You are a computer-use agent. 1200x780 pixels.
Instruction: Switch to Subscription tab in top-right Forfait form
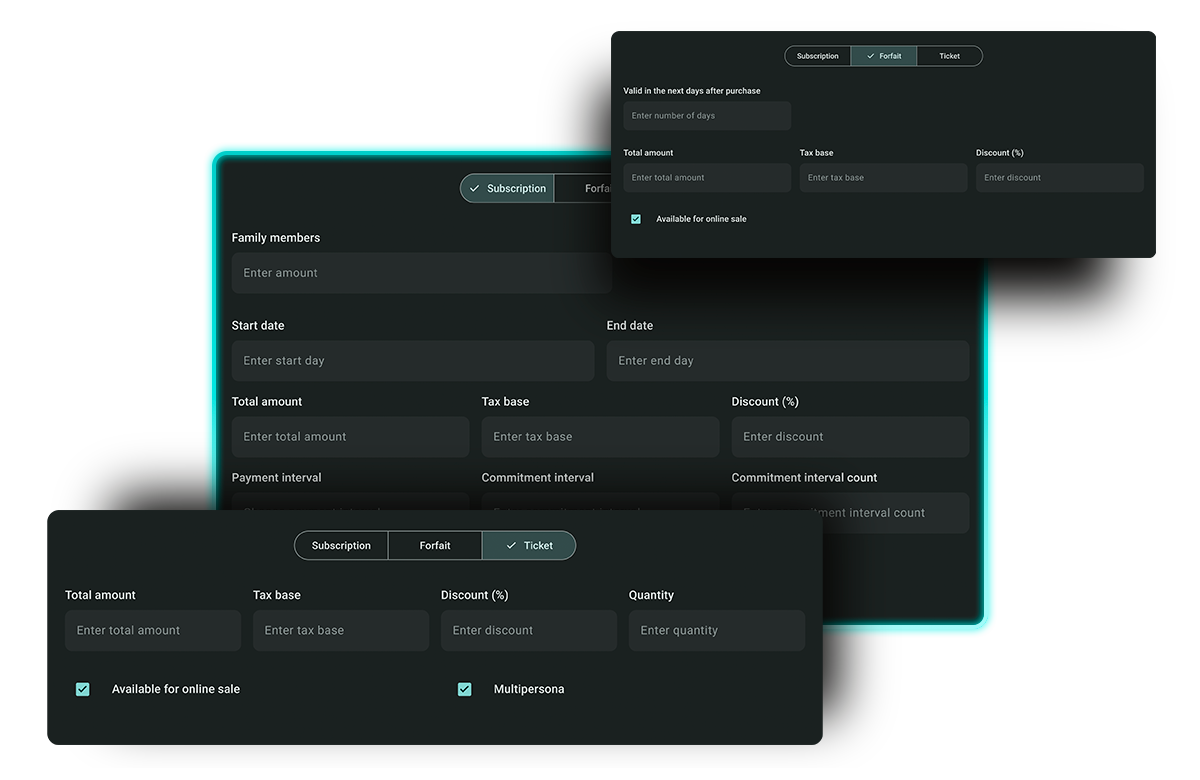[818, 56]
